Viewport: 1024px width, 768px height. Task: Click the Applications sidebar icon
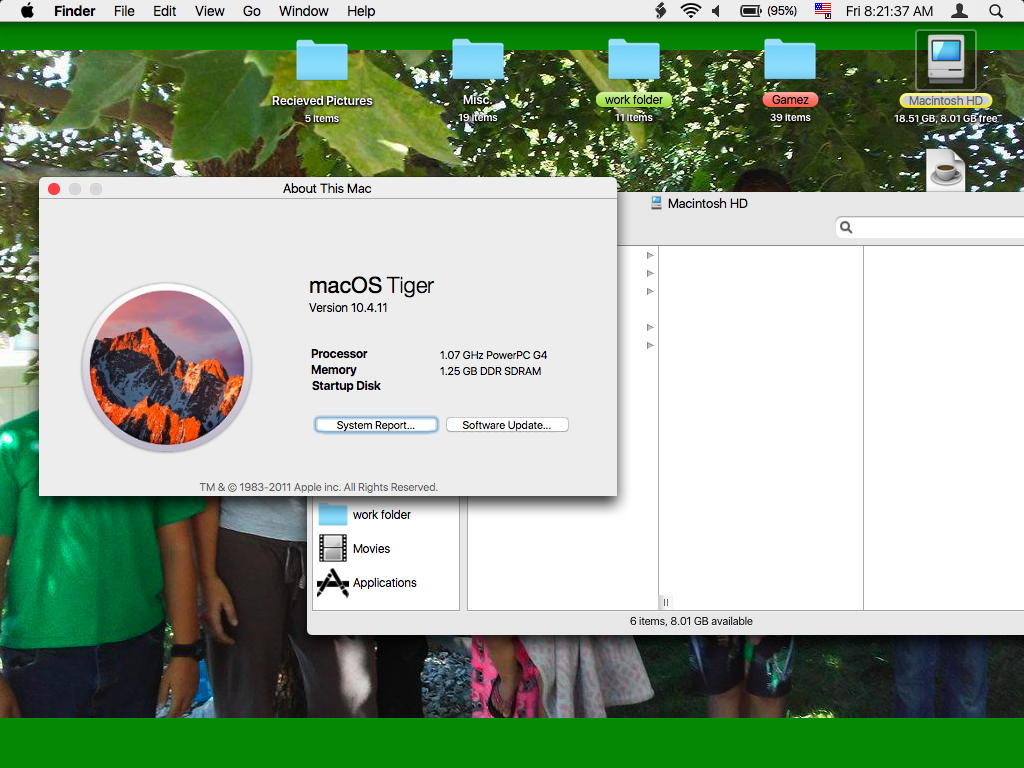[332, 583]
